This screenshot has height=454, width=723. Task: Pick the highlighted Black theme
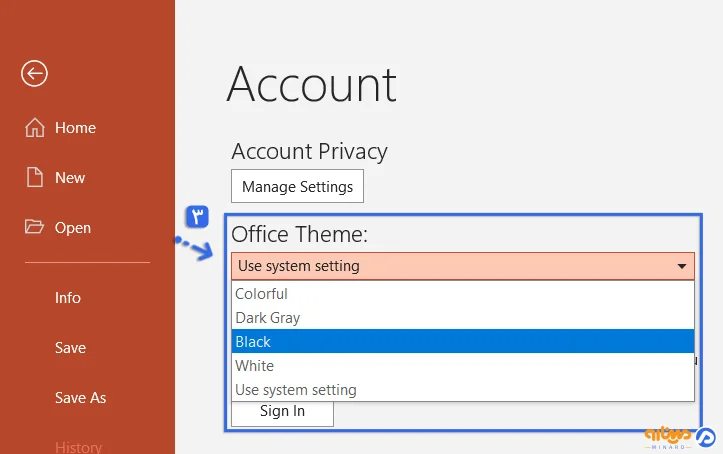463,342
